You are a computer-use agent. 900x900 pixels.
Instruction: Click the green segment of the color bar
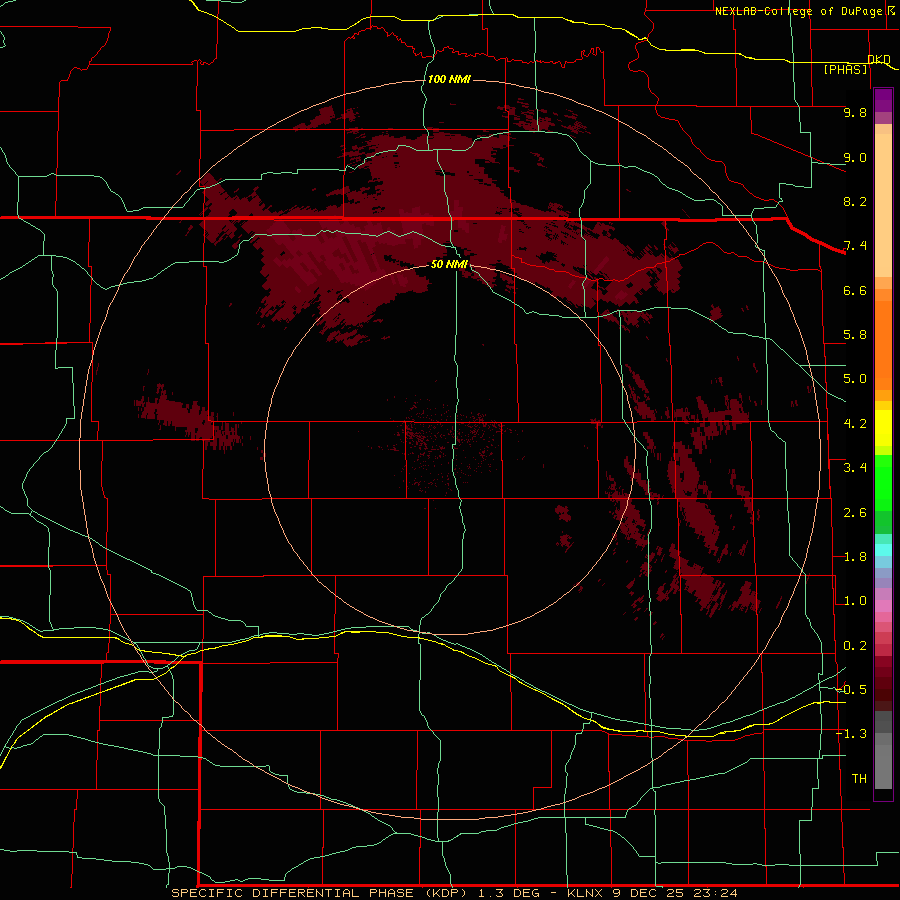883,488
